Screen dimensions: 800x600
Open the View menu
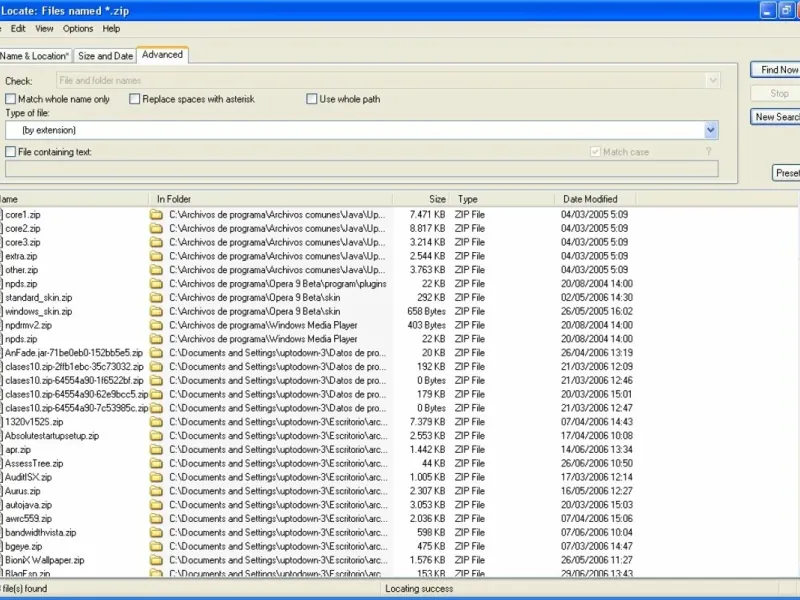pyautogui.click(x=44, y=29)
